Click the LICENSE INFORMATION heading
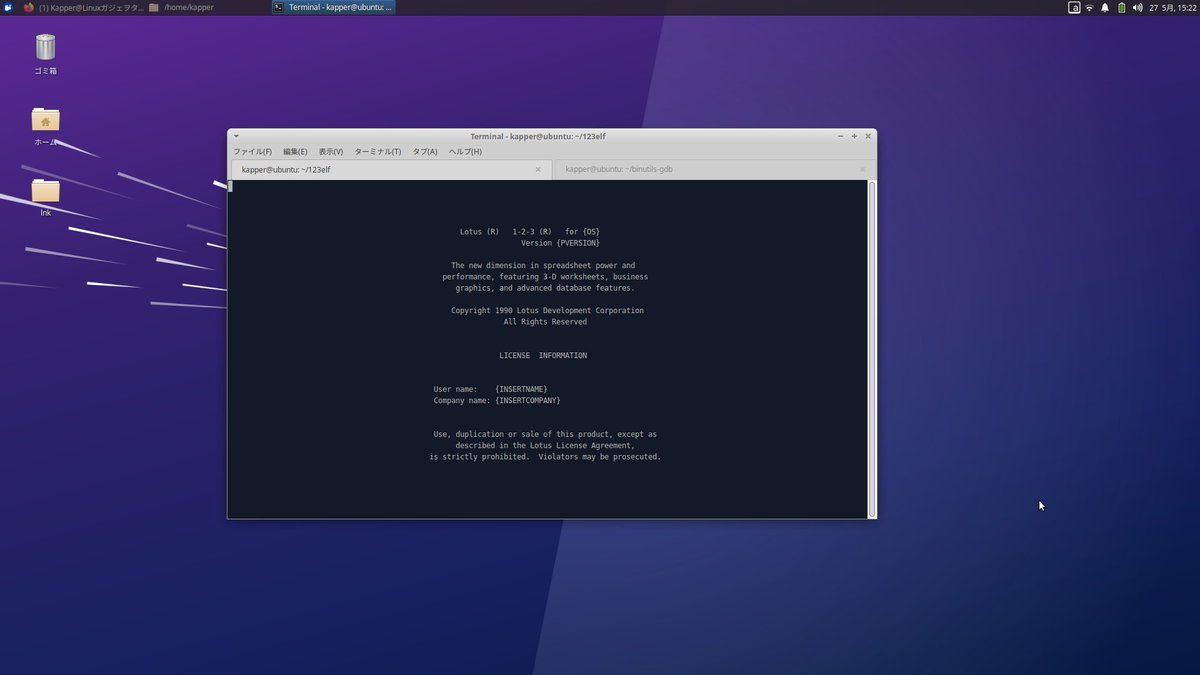The height and width of the screenshot is (675, 1200). click(543, 355)
